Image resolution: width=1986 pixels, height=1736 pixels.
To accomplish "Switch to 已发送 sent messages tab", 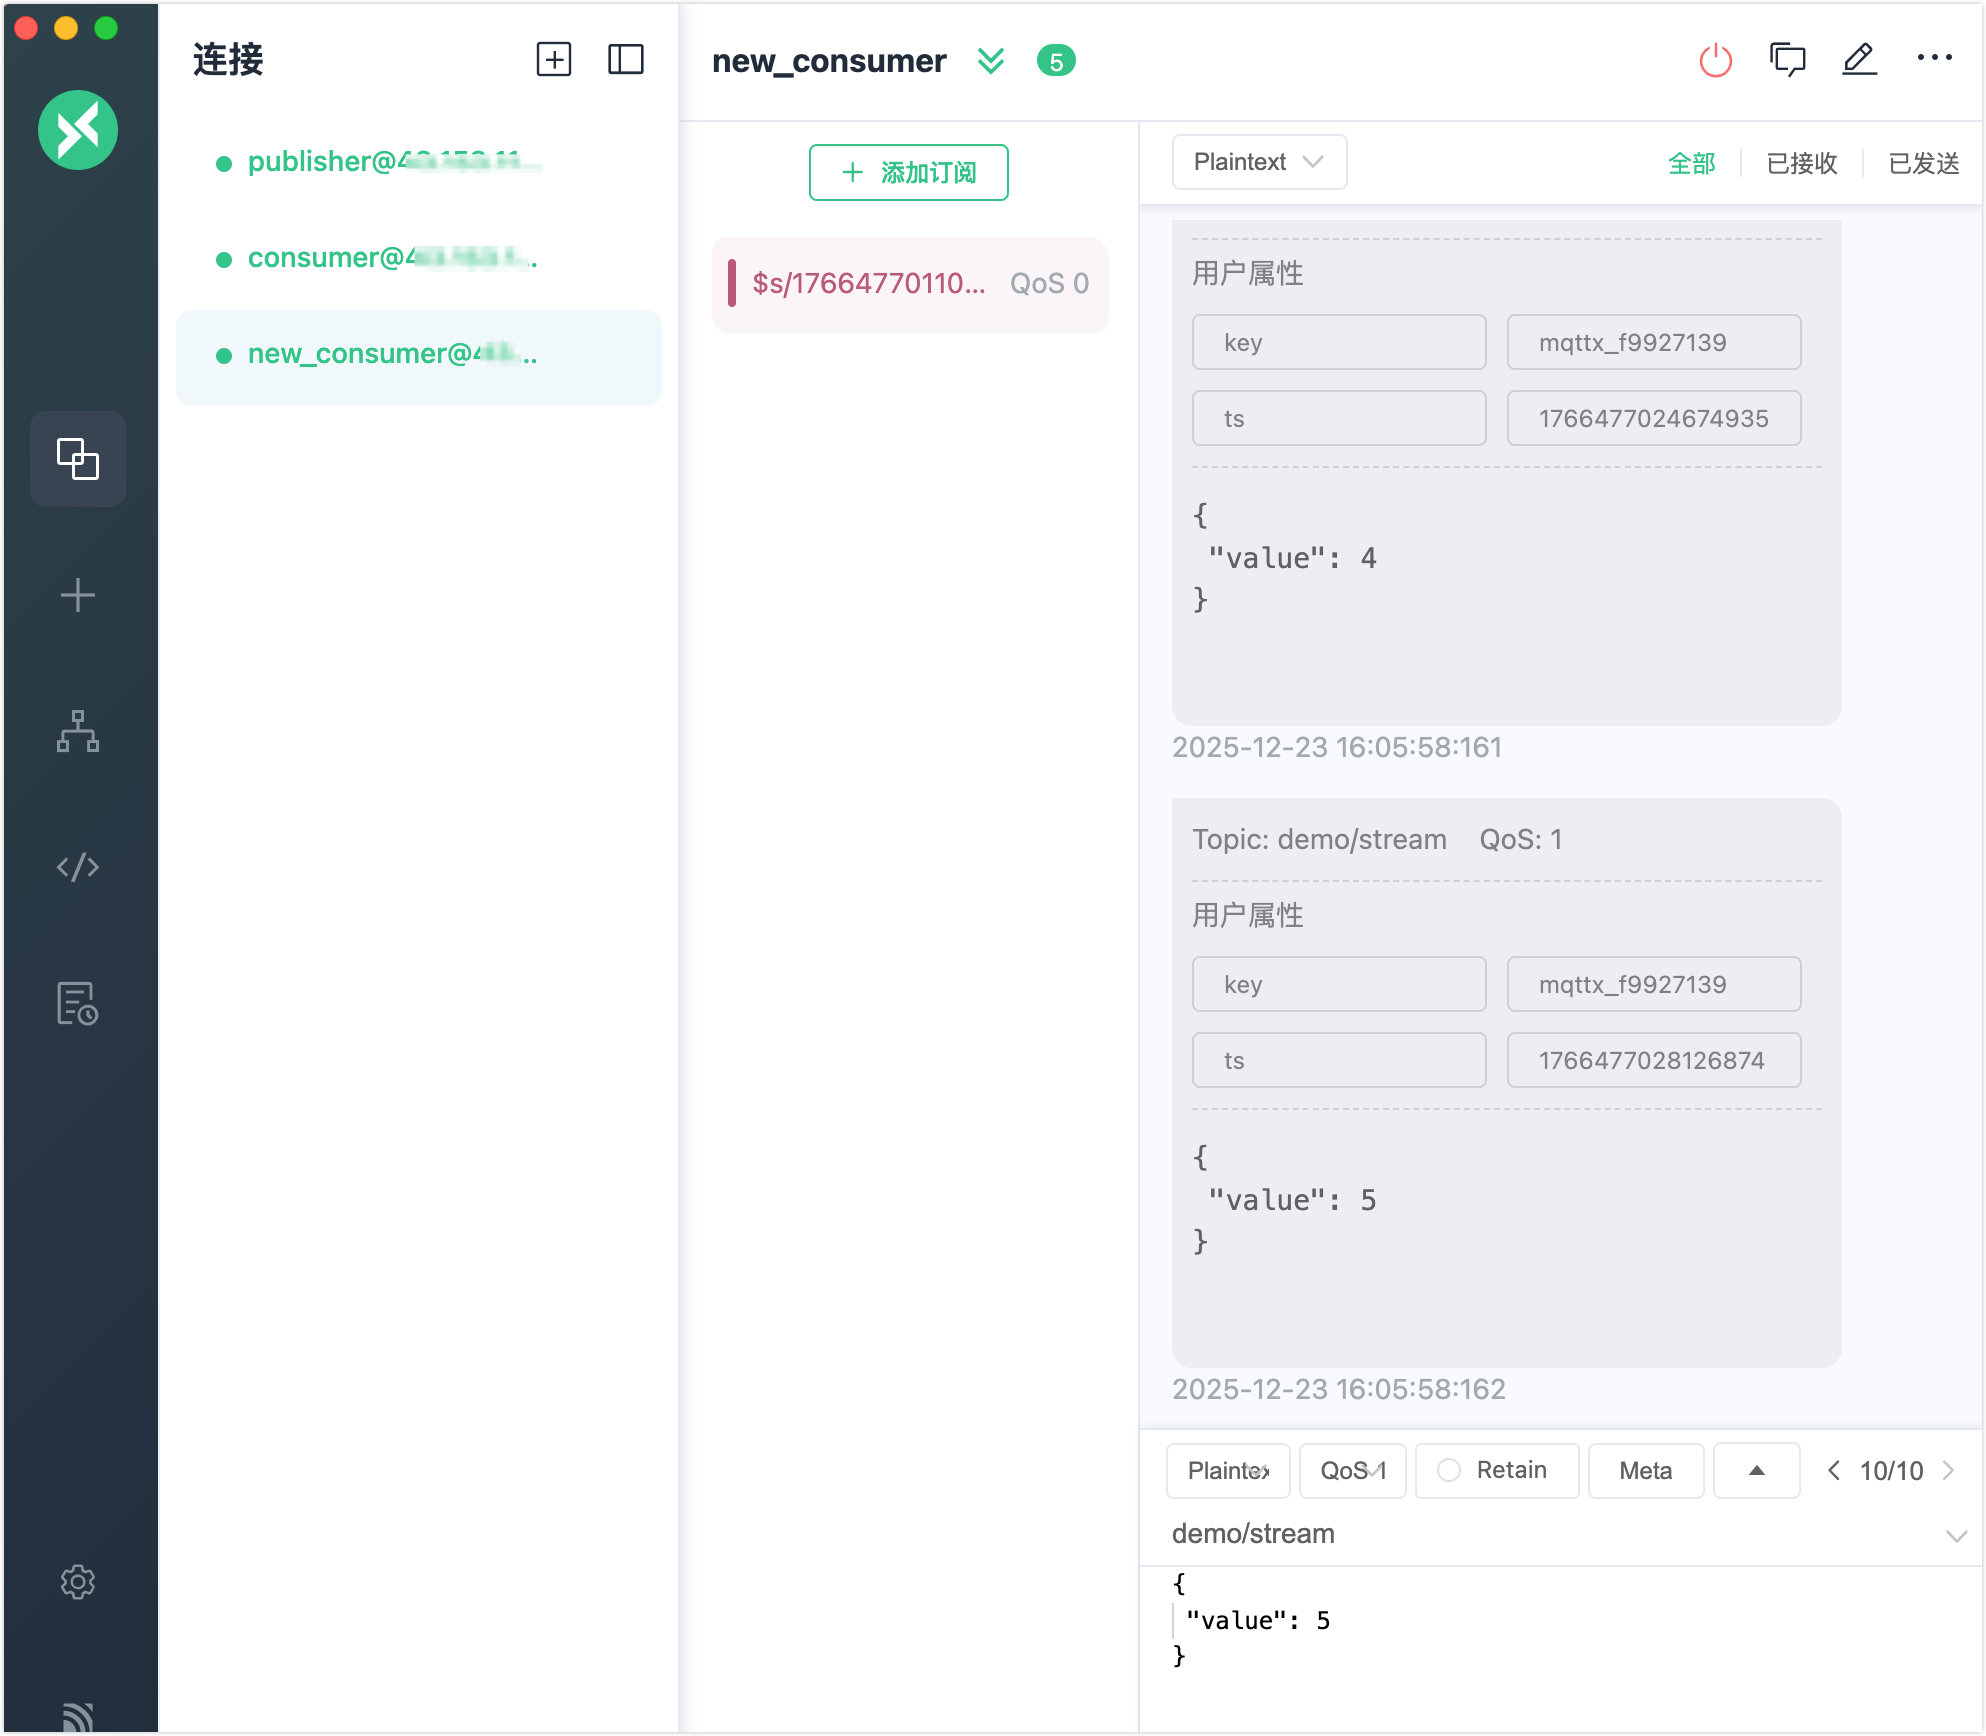I will click(x=1923, y=163).
